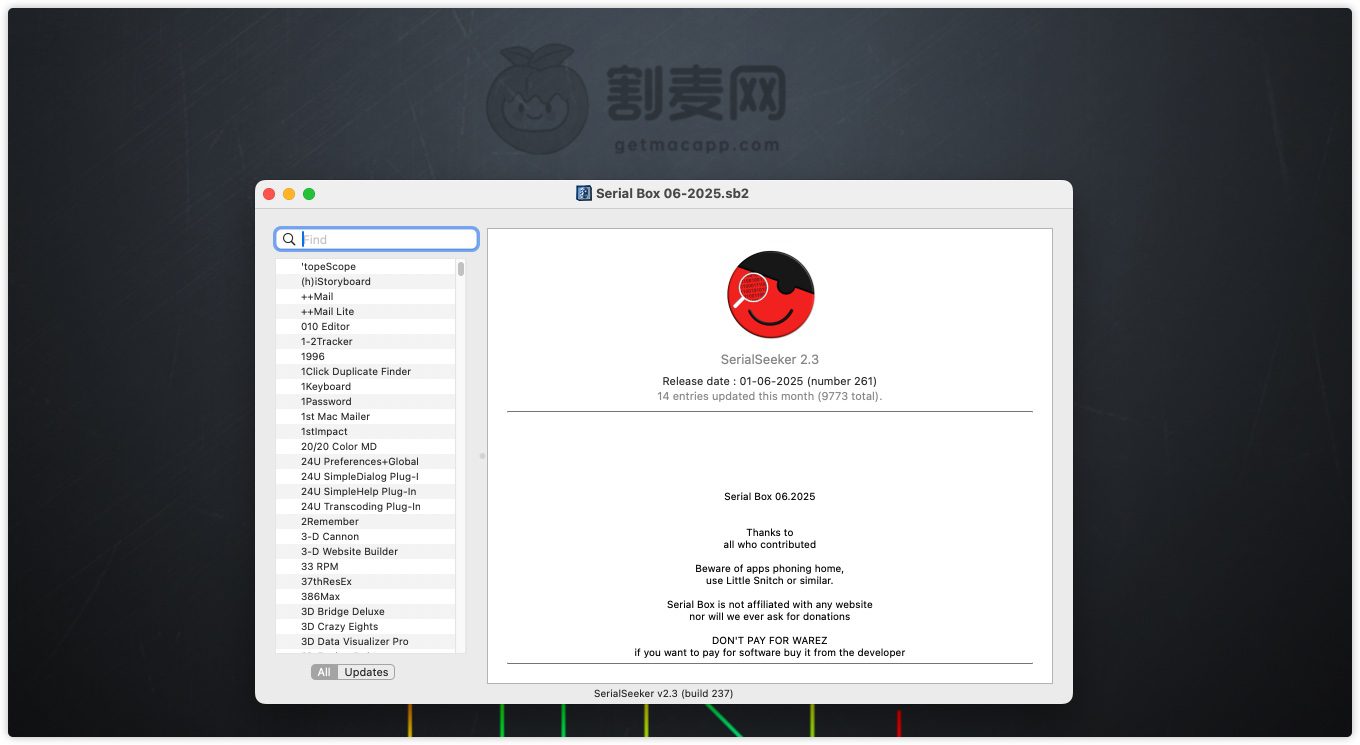Focus the Find search field
Viewport: 1360px width, 745px height.
[386, 239]
